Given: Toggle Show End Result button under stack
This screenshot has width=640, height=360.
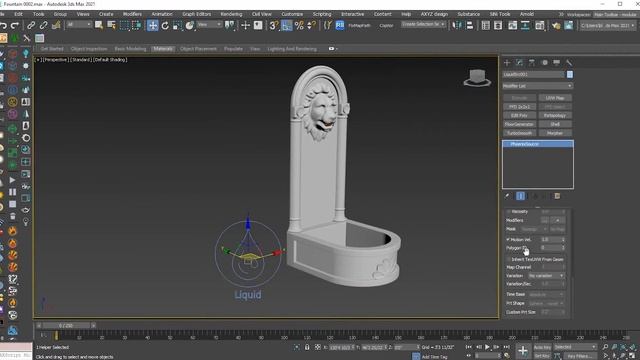Looking at the screenshot, I should pyautogui.click(x=520, y=196).
